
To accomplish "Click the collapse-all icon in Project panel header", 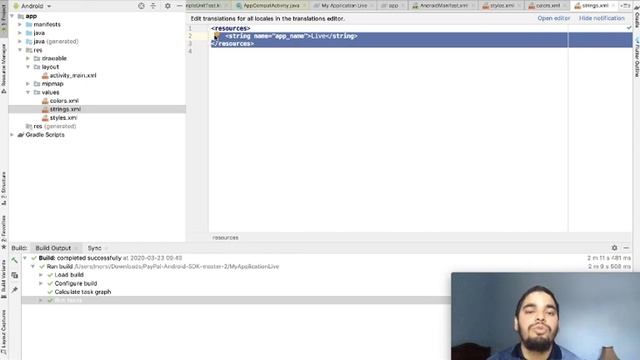I will 153,6.
